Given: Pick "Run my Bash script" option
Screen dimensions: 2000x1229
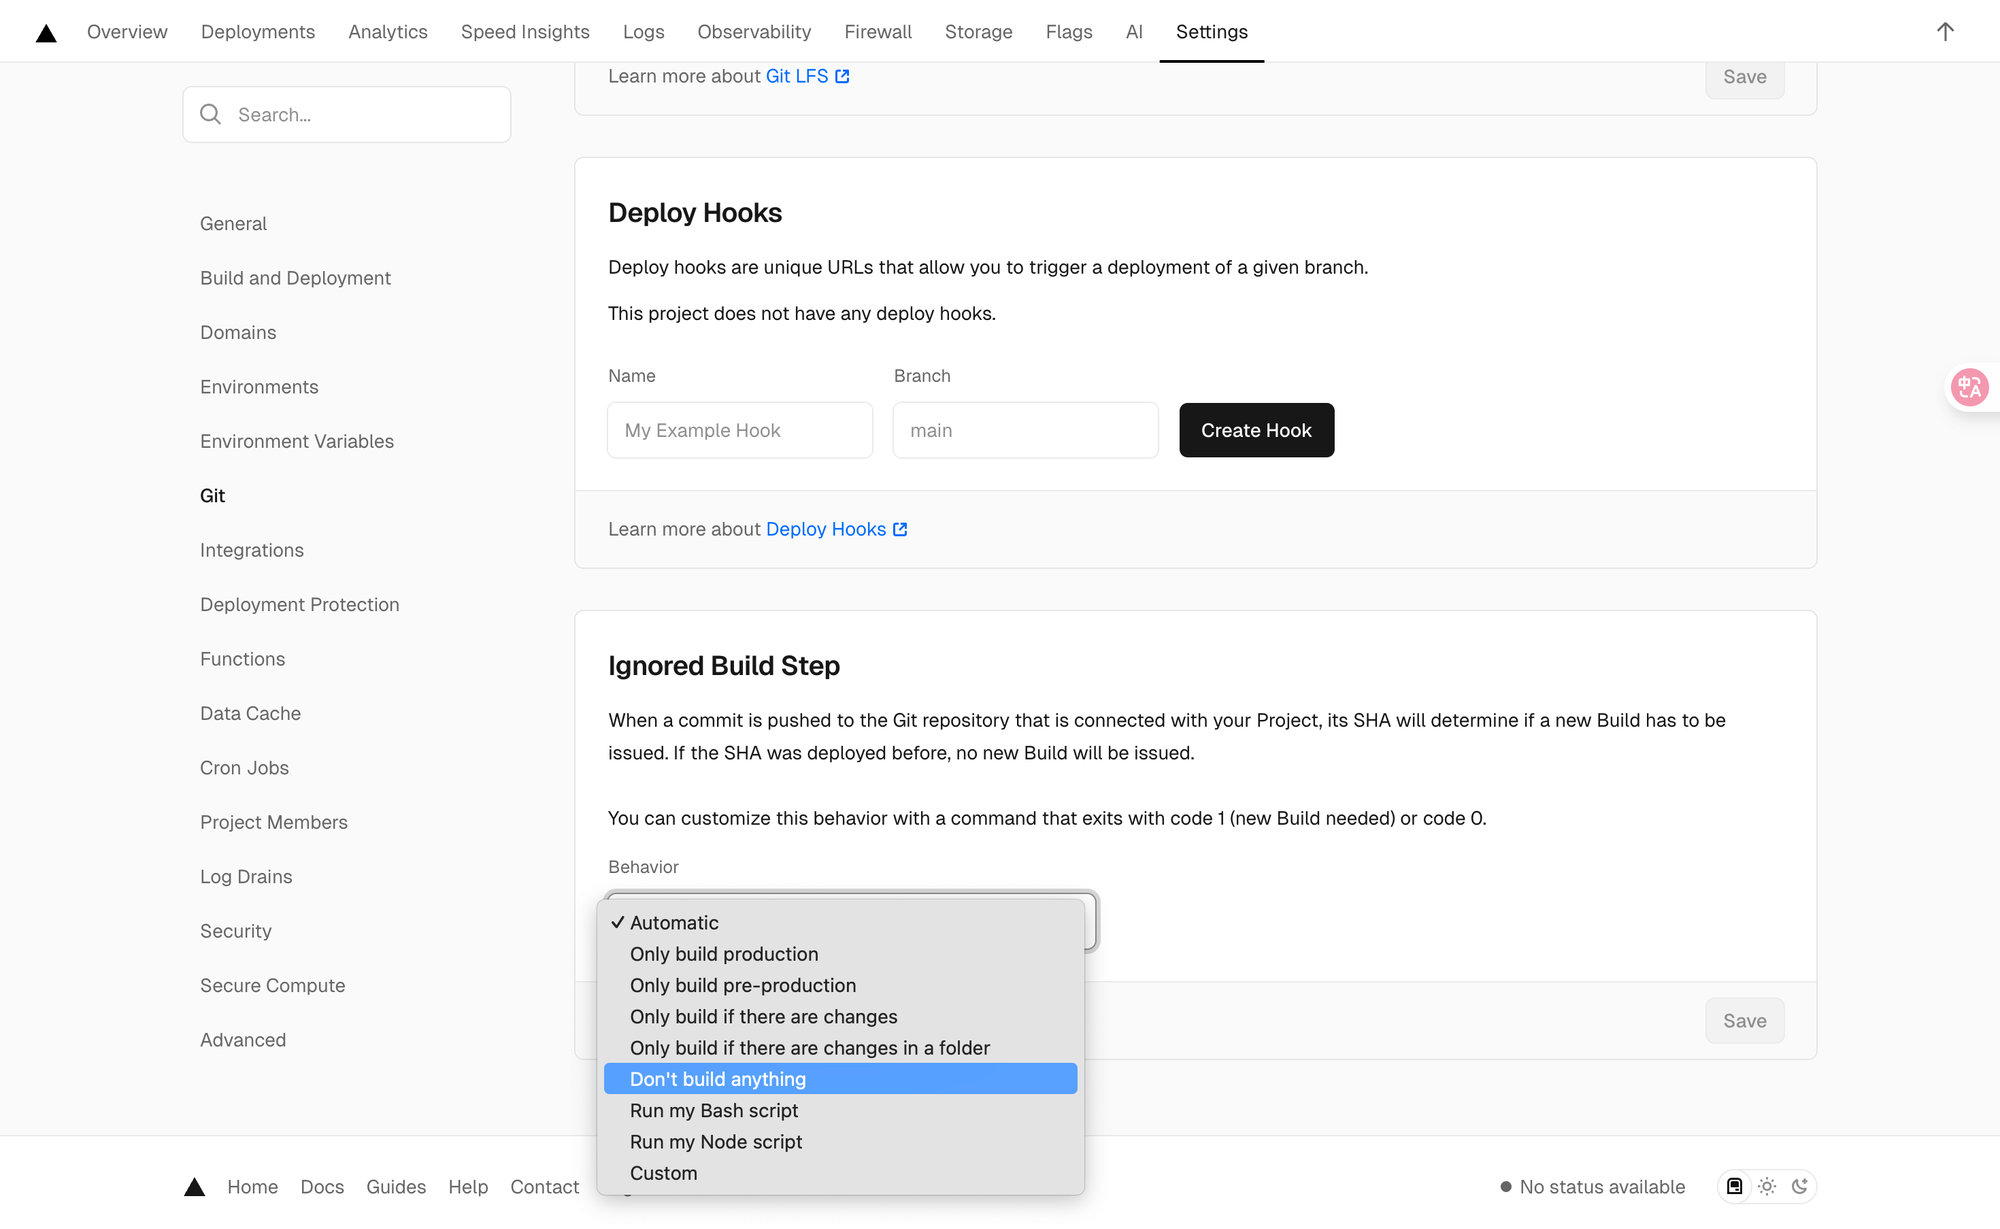Looking at the screenshot, I should click(714, 1110).
